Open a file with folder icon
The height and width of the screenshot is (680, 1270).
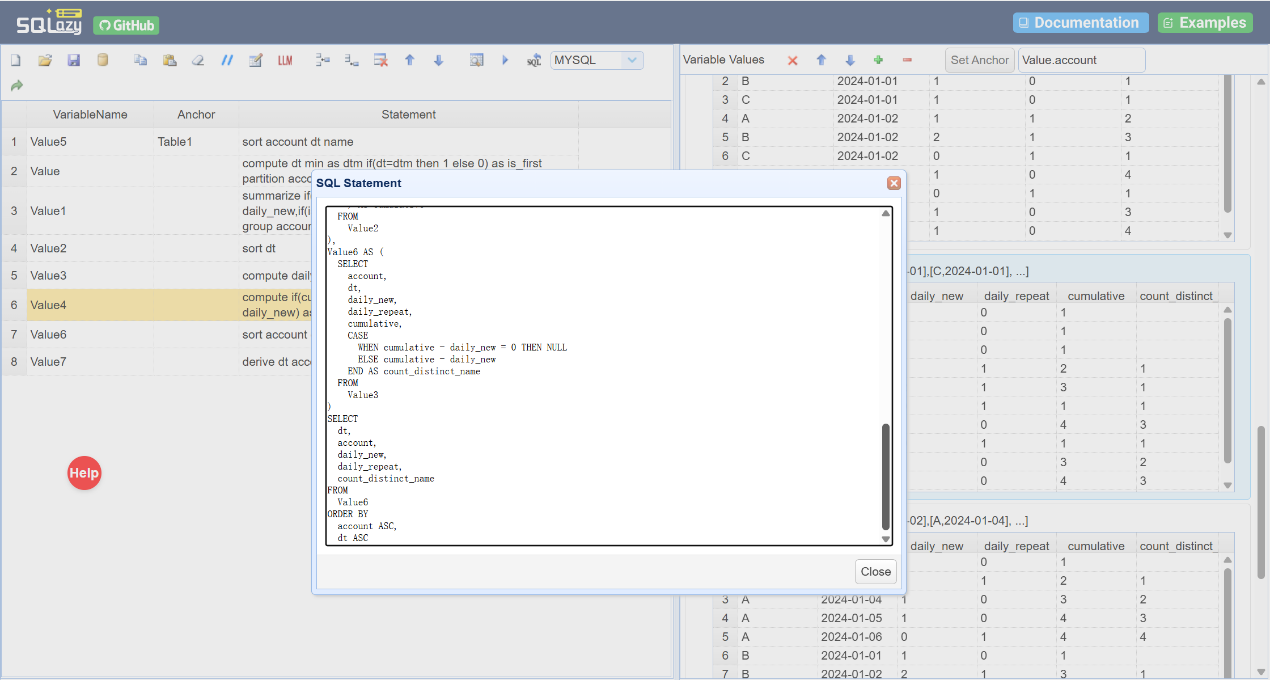45,60
